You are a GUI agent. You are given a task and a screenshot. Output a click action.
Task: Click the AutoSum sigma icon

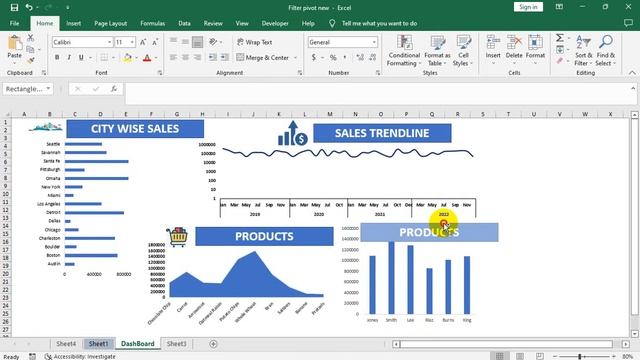click(x=560, y=38)
